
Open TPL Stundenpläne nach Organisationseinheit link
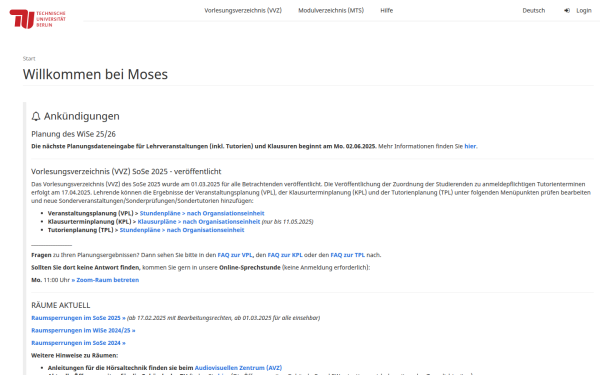pyautogui.click(x=182, y=230)
